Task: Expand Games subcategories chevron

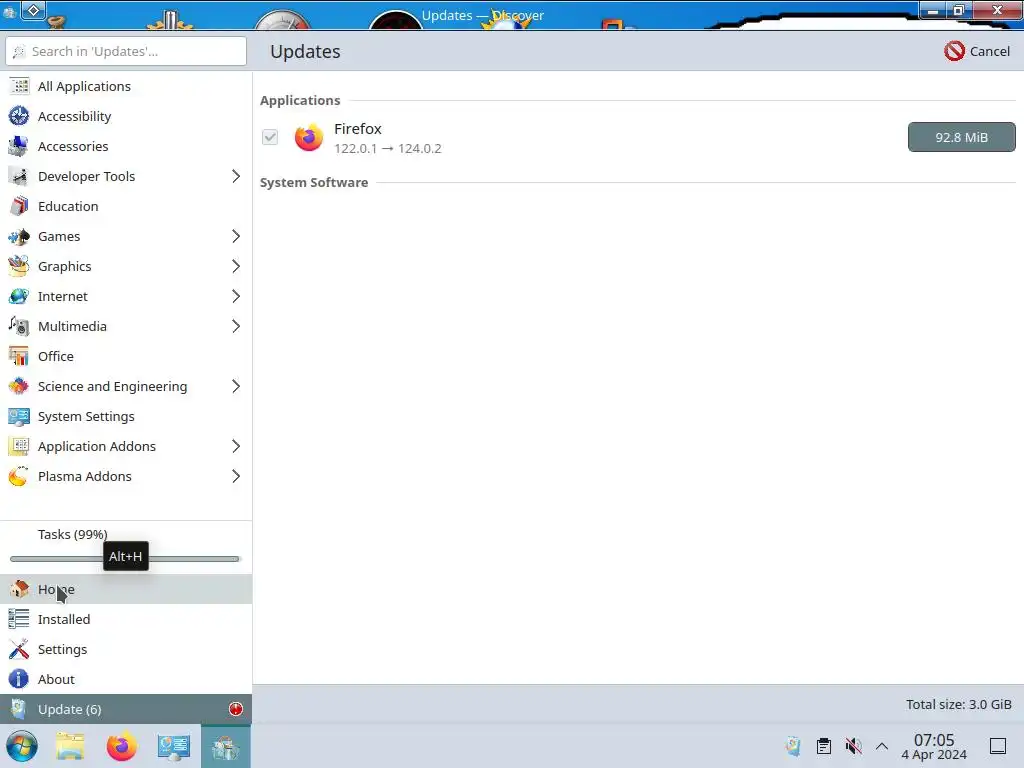Action: point(236,236)
